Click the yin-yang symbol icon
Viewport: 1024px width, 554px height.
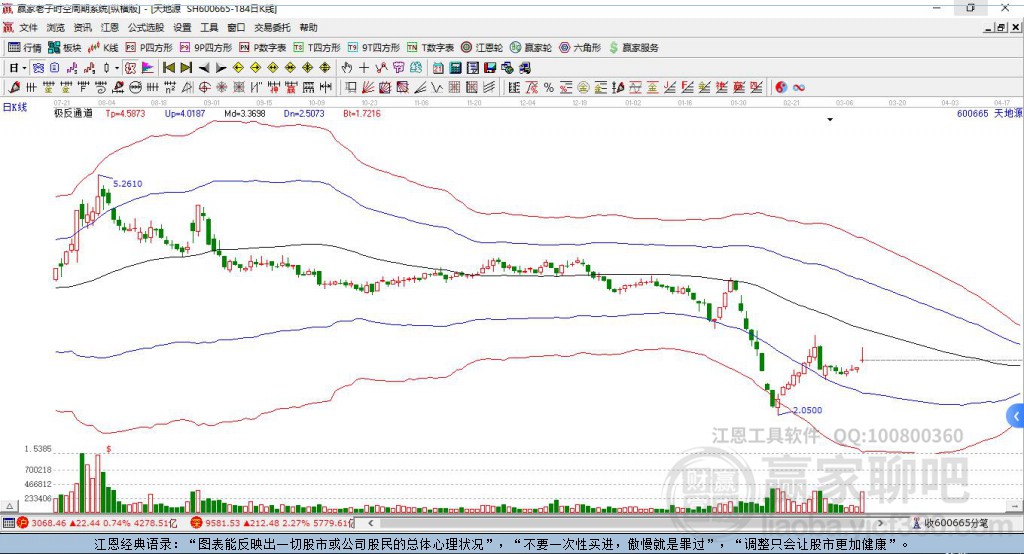(x=781, y=87)
